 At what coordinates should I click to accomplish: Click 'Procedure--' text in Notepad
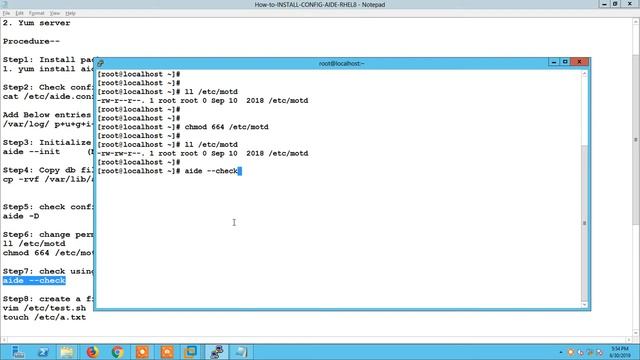[x=31, y=41]
